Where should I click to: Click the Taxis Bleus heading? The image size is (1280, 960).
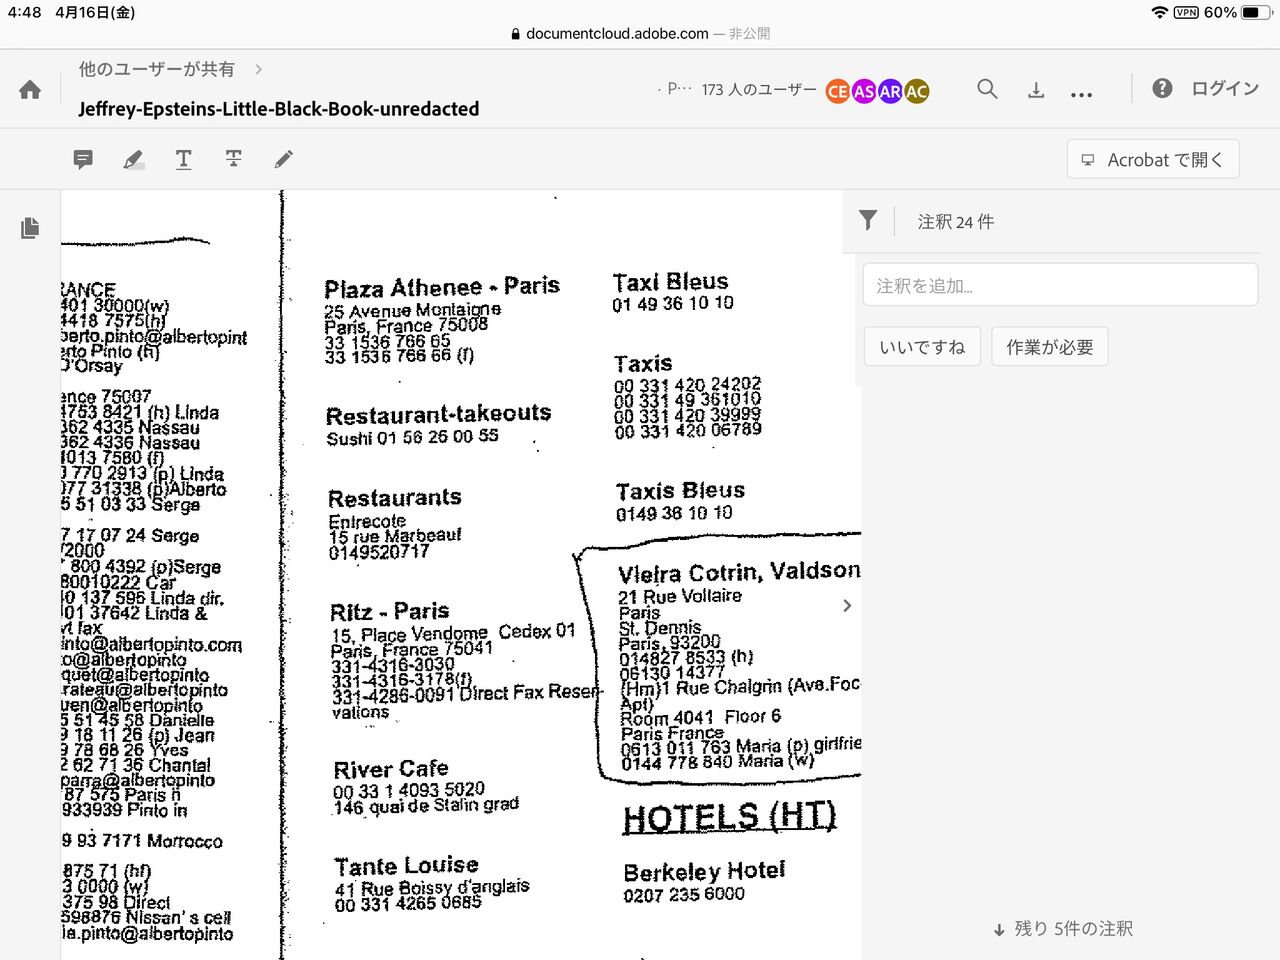click(680, 491)
